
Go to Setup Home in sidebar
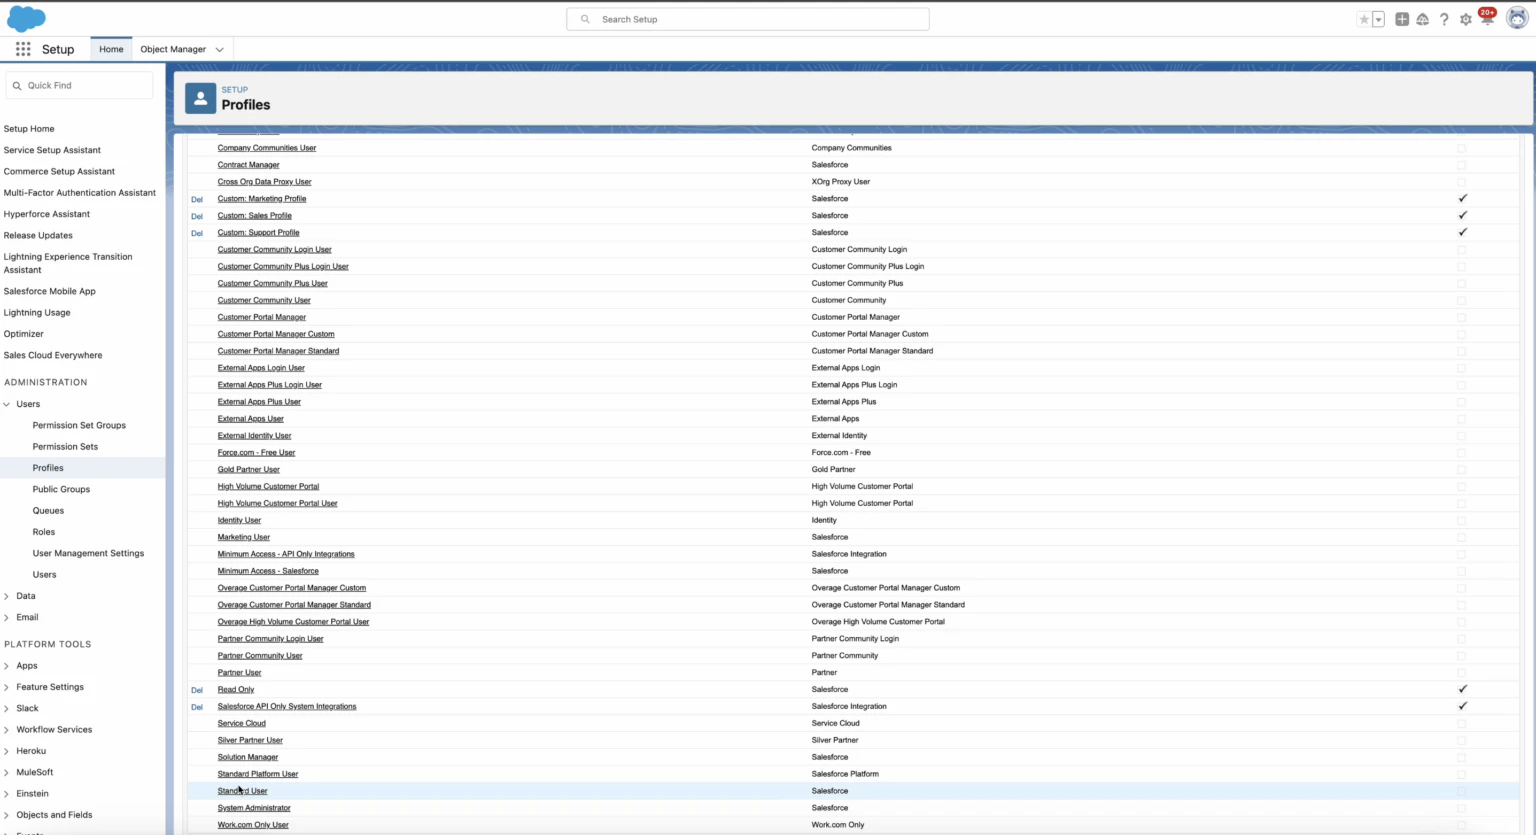[x=29, y=129]
